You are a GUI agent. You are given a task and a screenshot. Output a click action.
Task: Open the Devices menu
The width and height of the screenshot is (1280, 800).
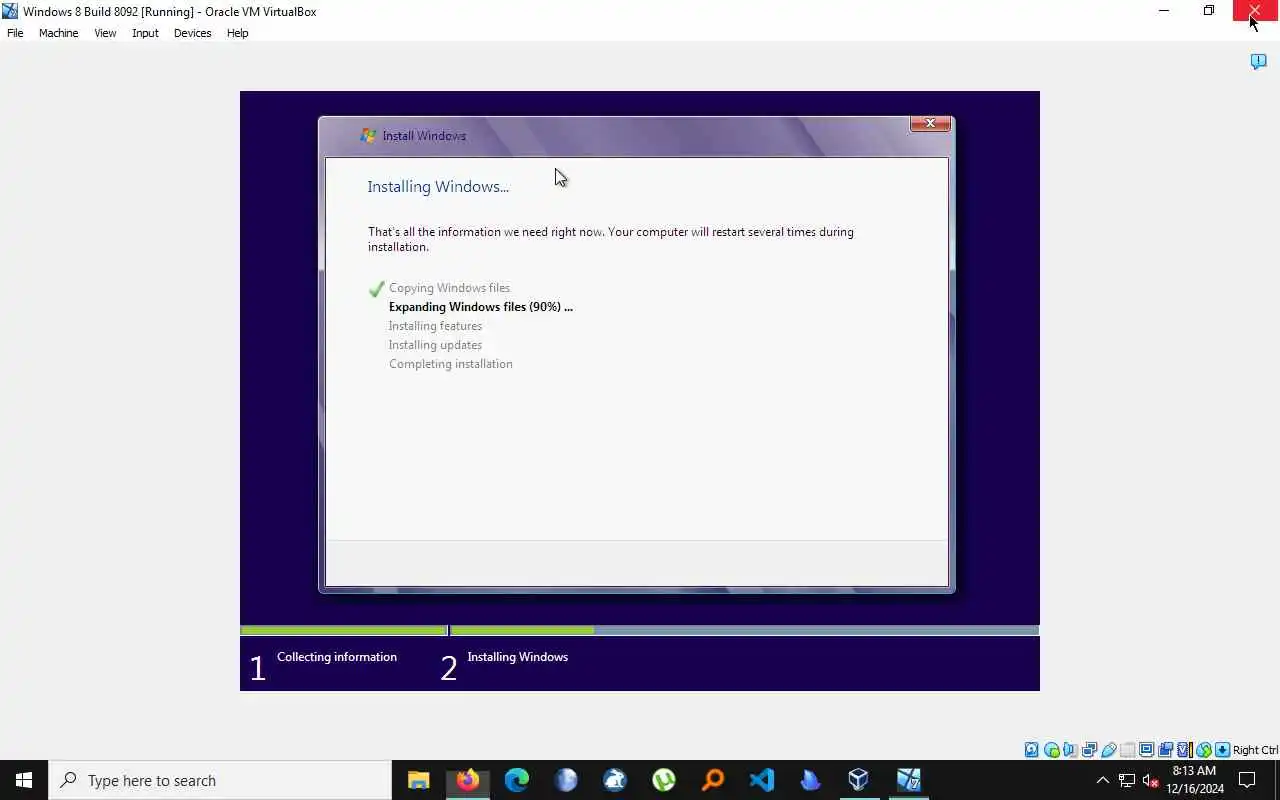[x=192, y=33]
